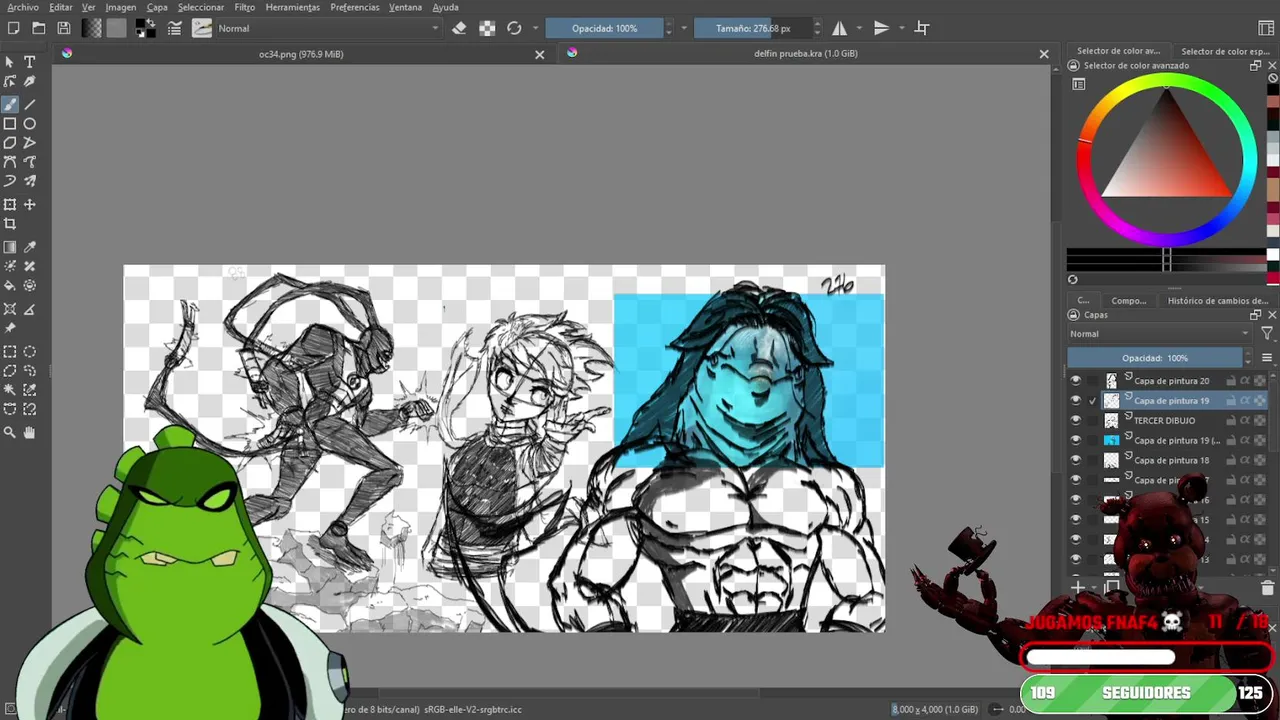1280x720 pixels.
Task: Delete the selected layer with trash icon
Action: click(1267, 588)
